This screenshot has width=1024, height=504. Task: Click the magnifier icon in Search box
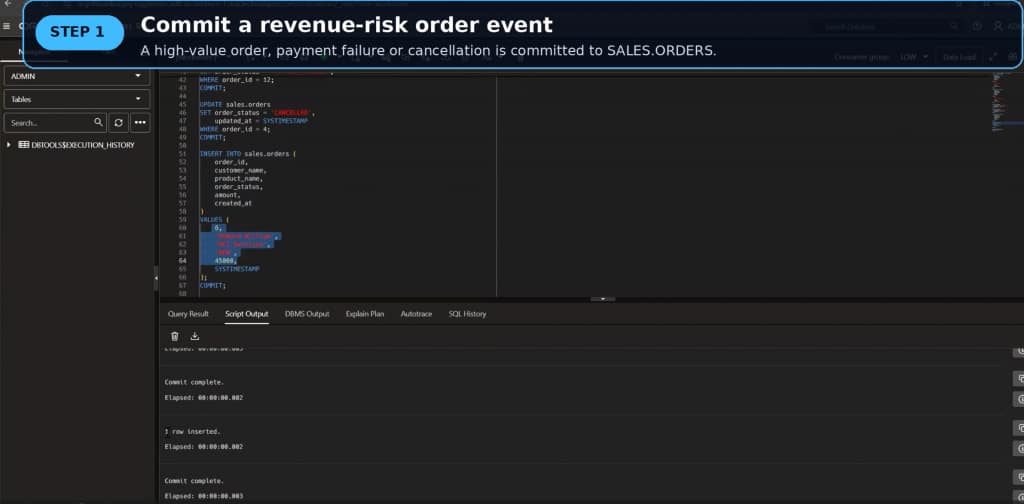pyautogui.click(x=98, y=122)
